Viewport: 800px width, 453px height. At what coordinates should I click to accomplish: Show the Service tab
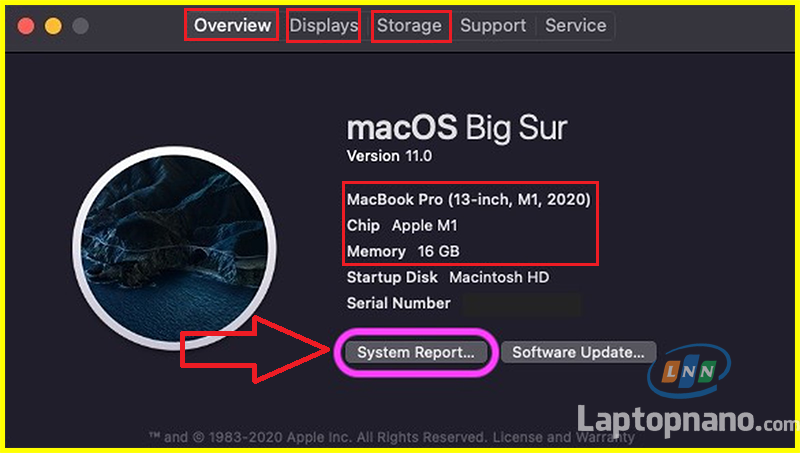(x=575, y=26)
